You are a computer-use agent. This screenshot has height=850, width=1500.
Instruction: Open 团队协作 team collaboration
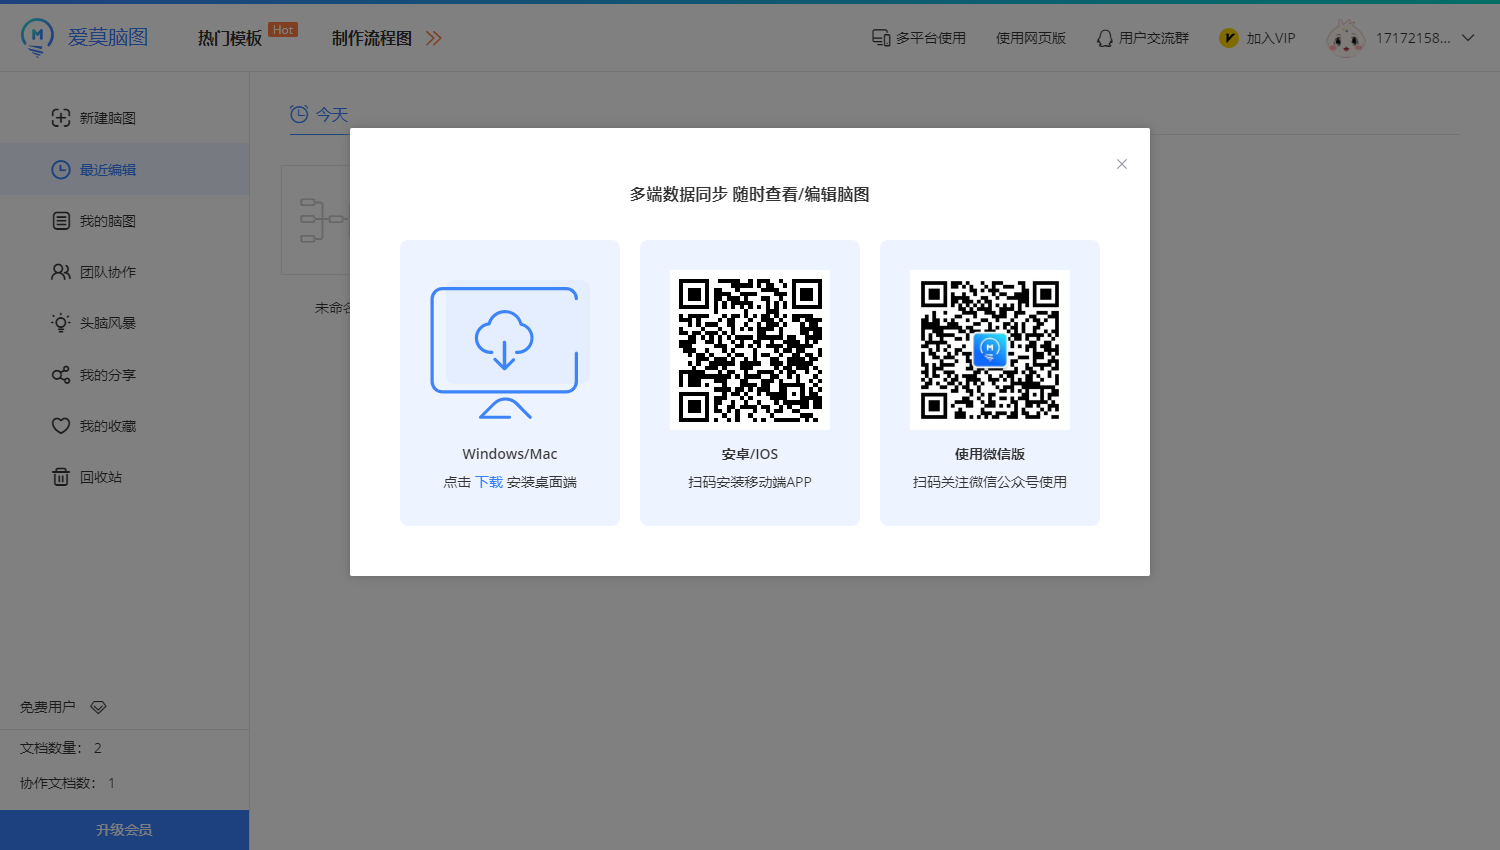tap(124, 272)
